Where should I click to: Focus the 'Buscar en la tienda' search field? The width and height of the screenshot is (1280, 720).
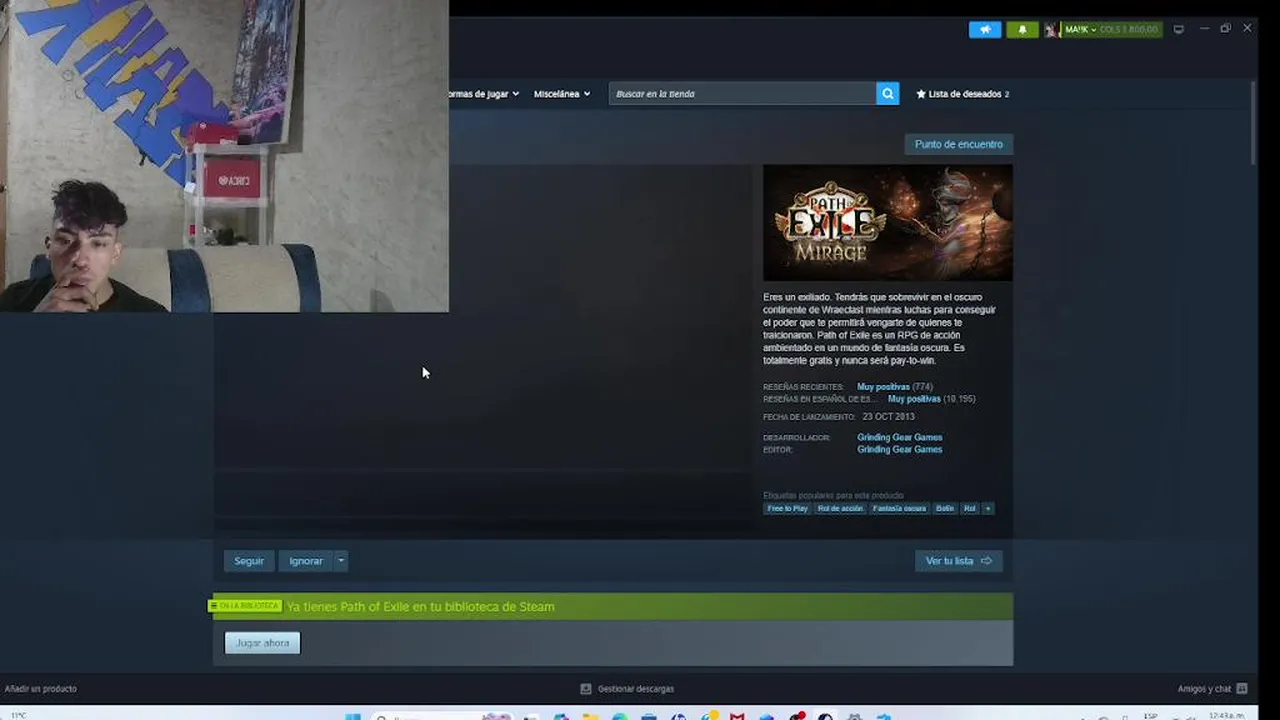pos(742,93)
